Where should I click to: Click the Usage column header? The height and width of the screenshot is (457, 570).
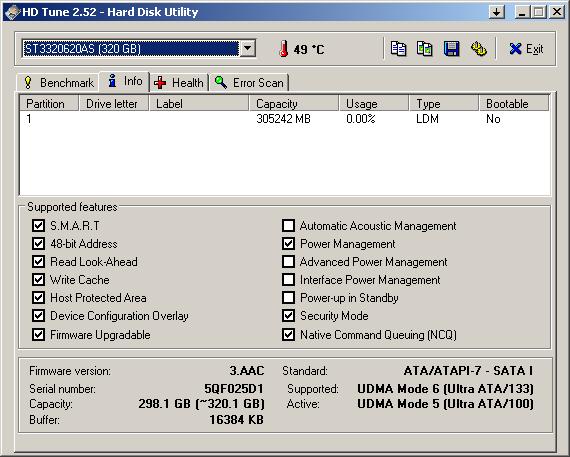(374, 104)
